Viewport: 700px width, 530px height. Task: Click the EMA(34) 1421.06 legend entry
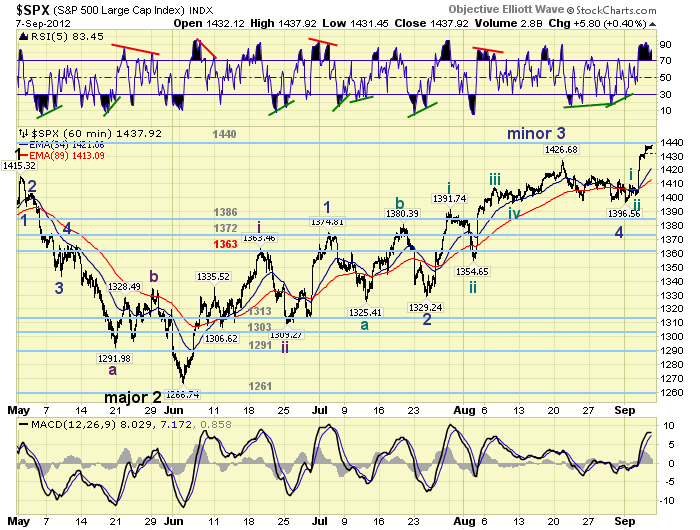click(63, 145)
